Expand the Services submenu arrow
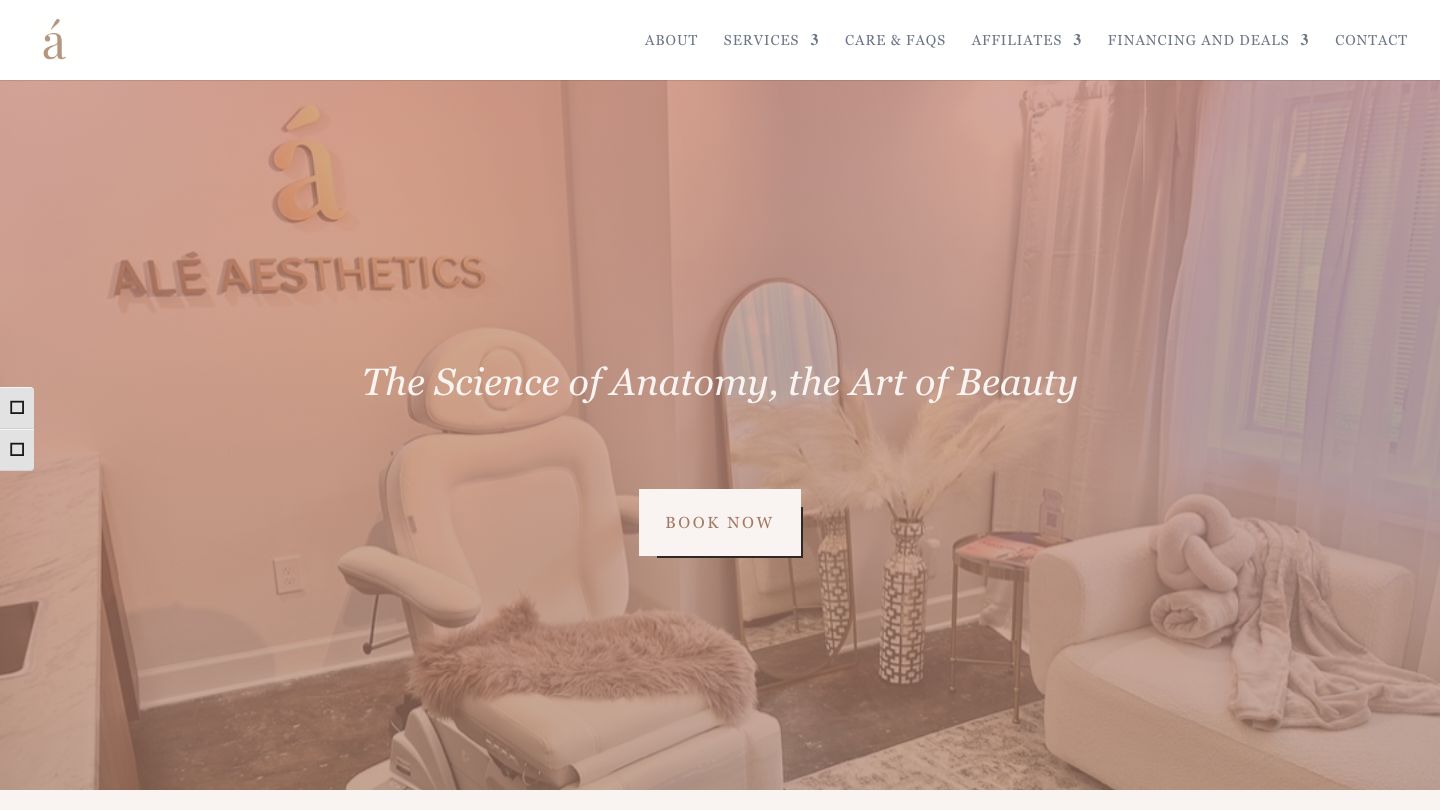This screenshot has height=810, width=1440. point(815,40)
